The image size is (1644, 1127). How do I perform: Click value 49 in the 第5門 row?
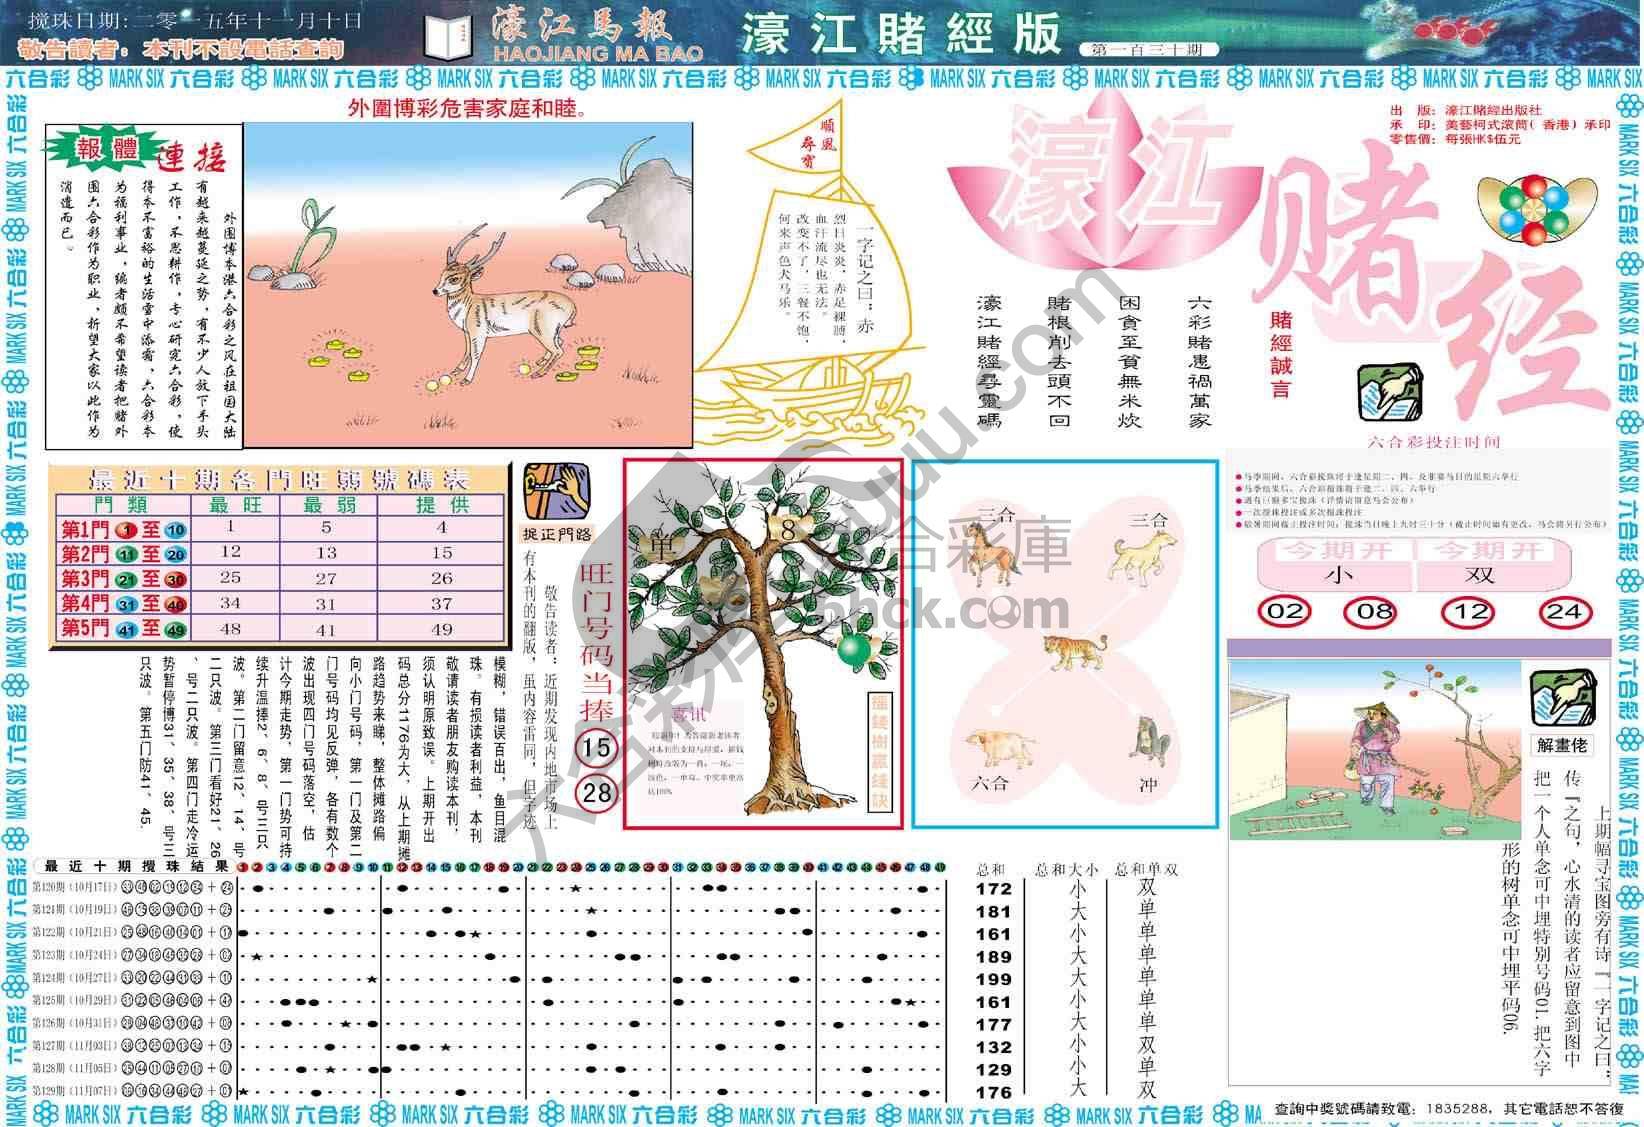442,629
